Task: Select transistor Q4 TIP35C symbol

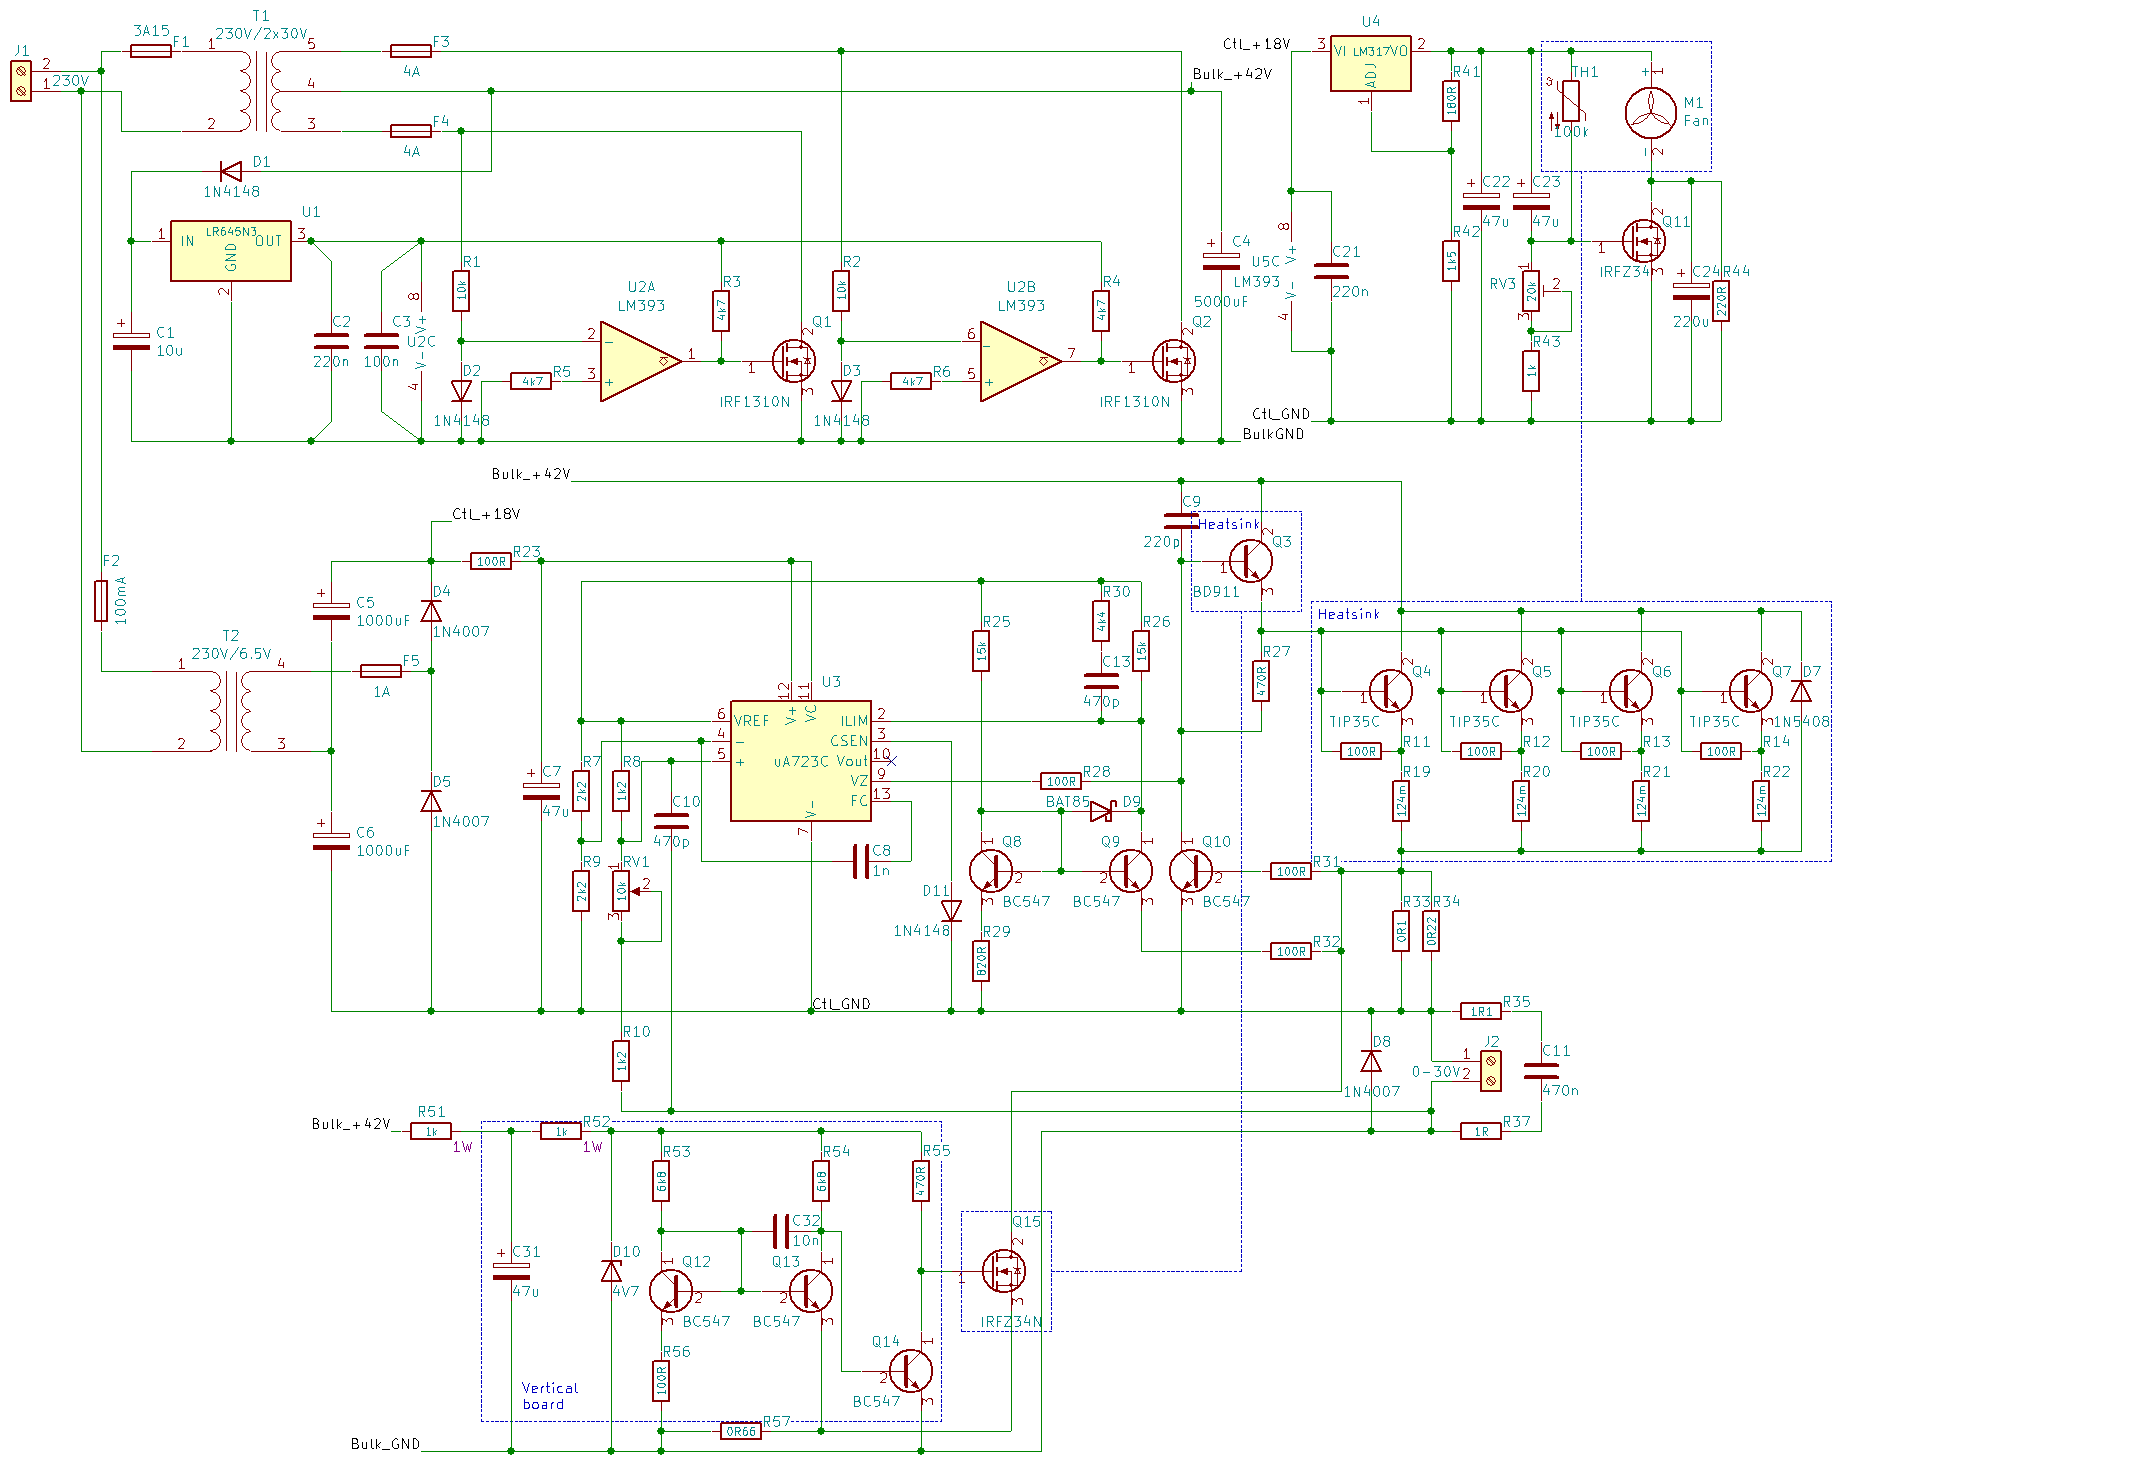Action: tap(1391, 691)
